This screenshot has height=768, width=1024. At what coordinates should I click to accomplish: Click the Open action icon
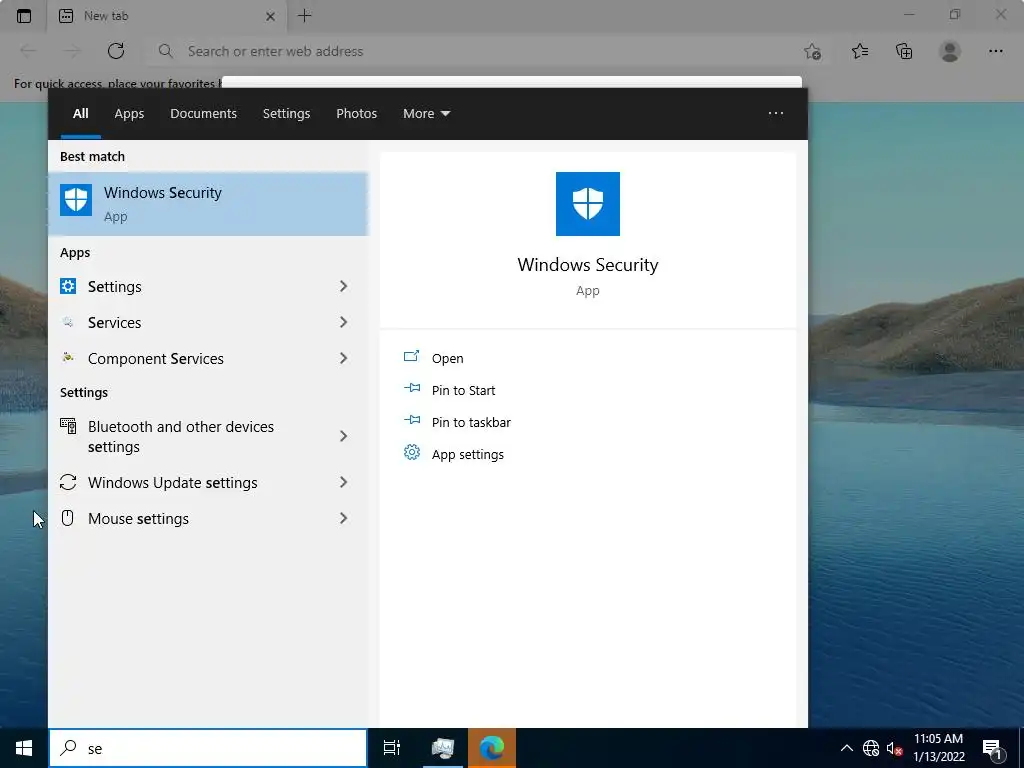click(411, 356)
